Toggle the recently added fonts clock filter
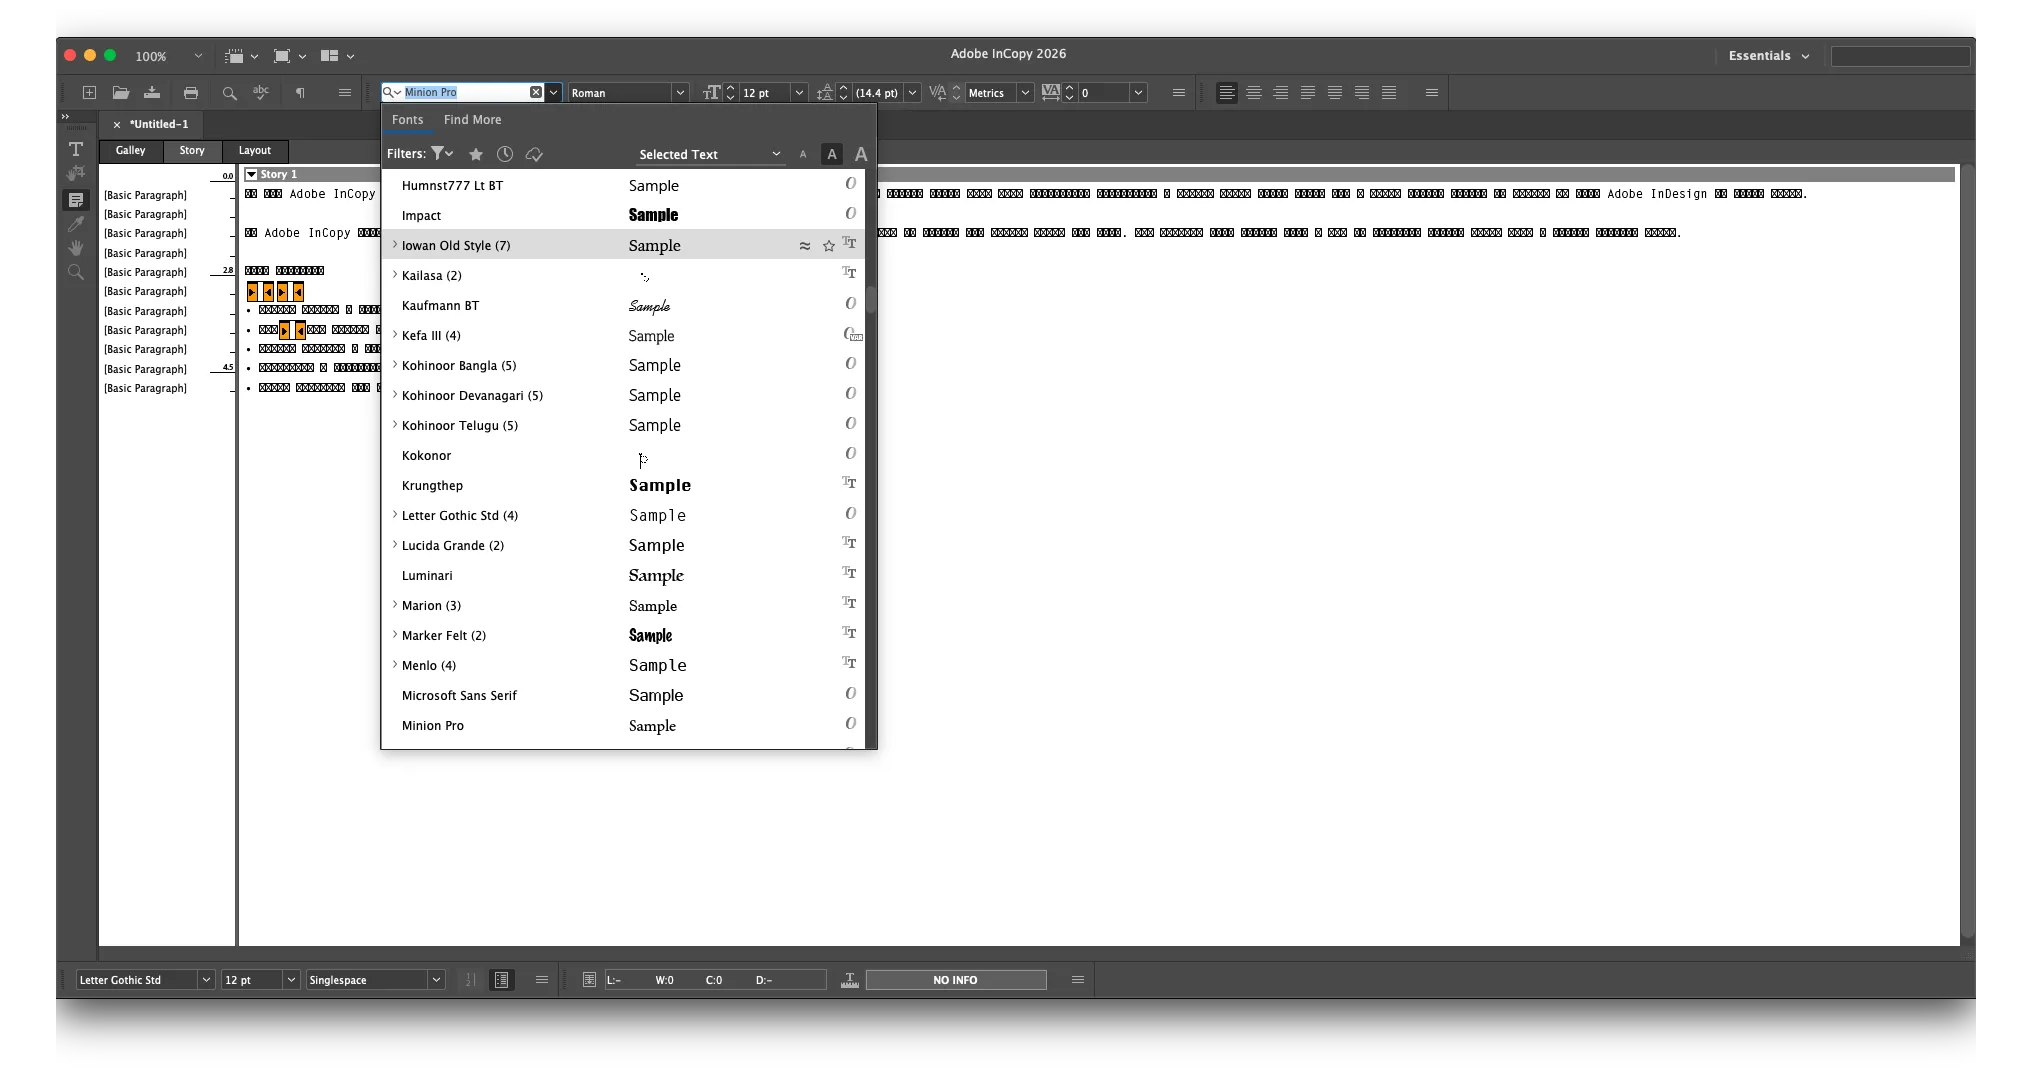Screen dimensions: 2032x1072 click(505, 154)
